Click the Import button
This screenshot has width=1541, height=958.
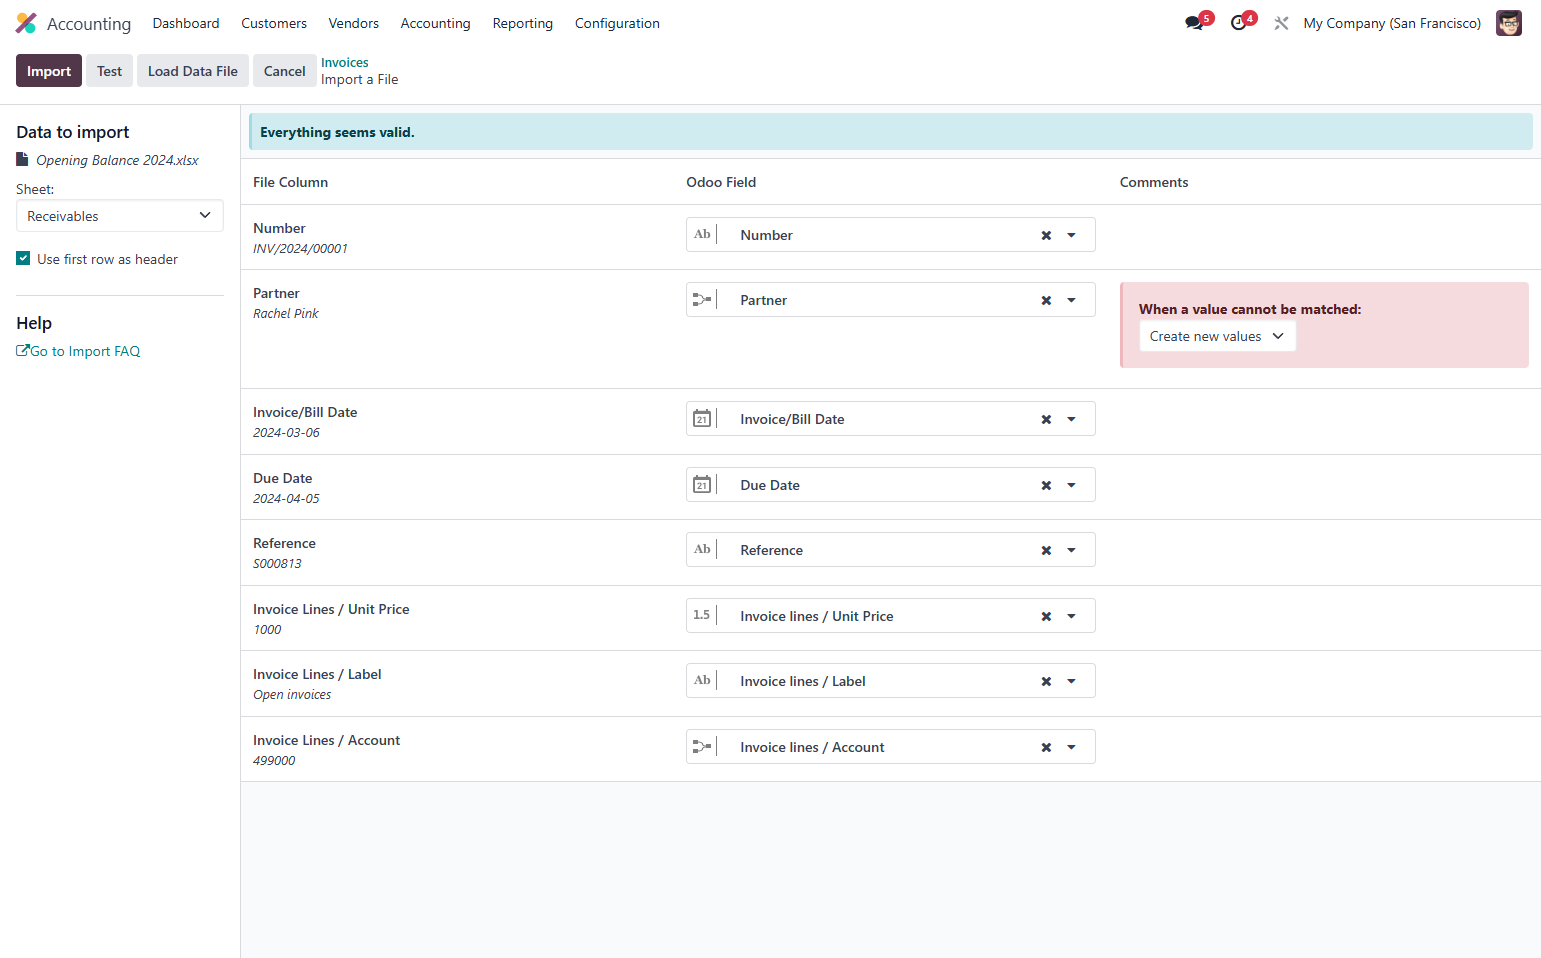49,71
